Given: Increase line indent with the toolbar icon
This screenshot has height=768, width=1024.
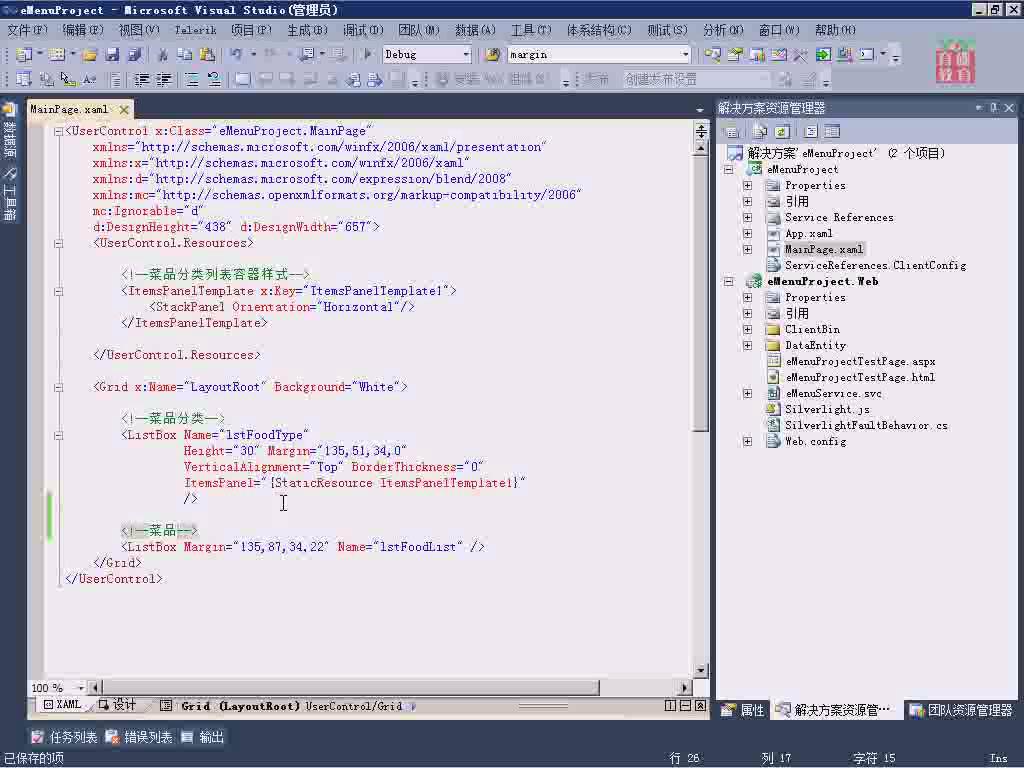Looking at the screenshot, I should [163, 80].
